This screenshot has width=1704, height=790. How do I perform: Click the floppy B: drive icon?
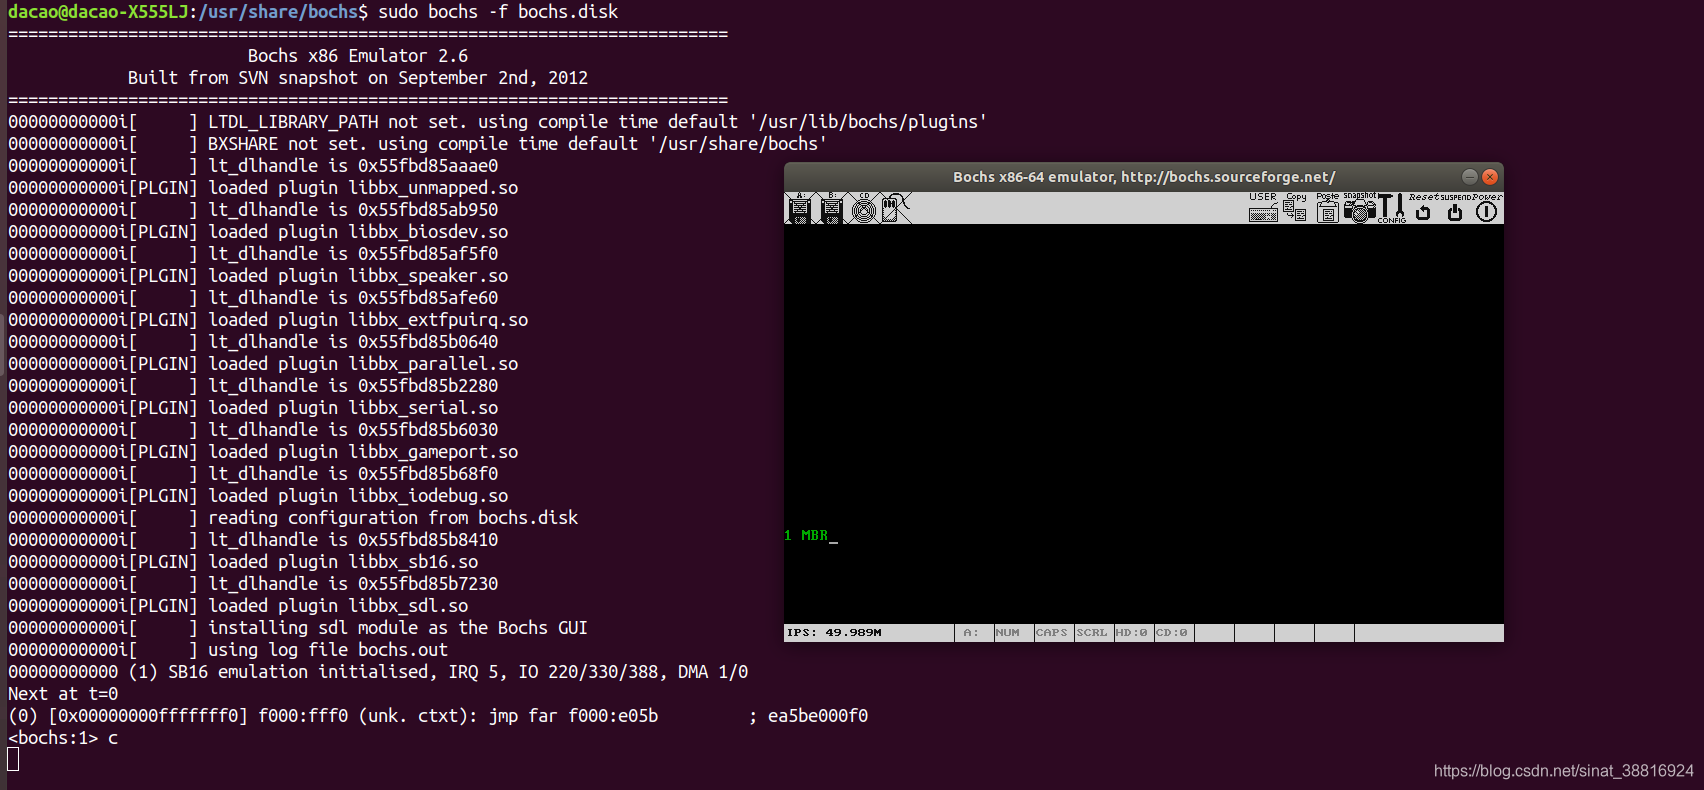coord(831,208)
